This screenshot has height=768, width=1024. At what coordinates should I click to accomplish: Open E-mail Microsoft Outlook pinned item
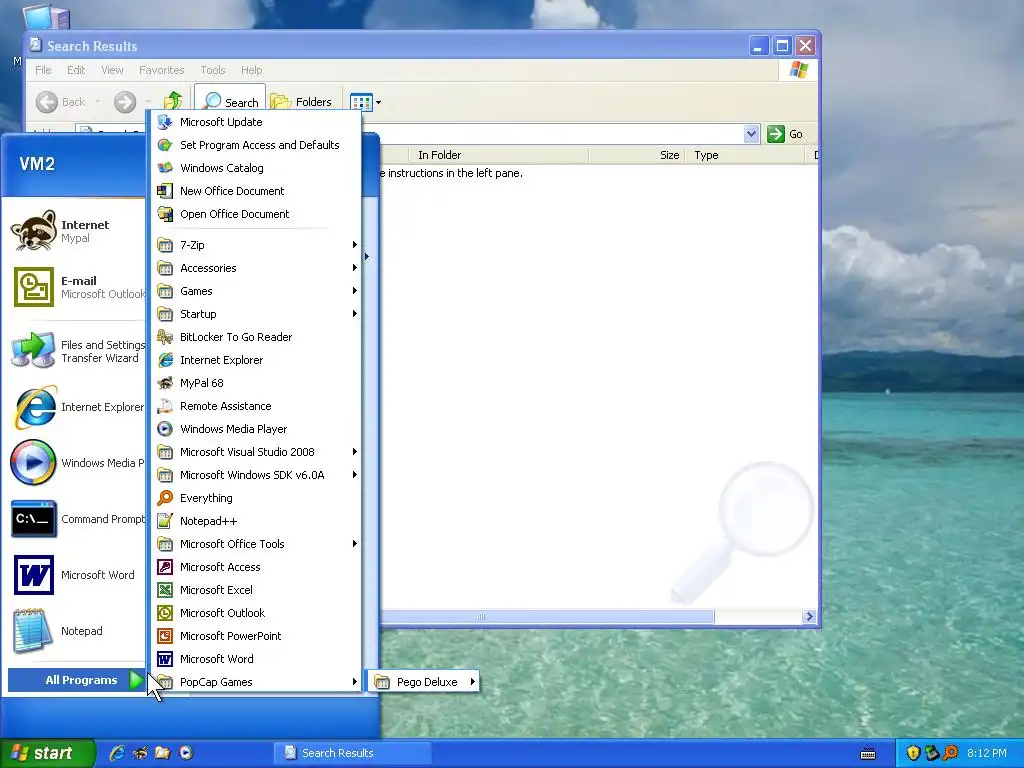(75, 287)
